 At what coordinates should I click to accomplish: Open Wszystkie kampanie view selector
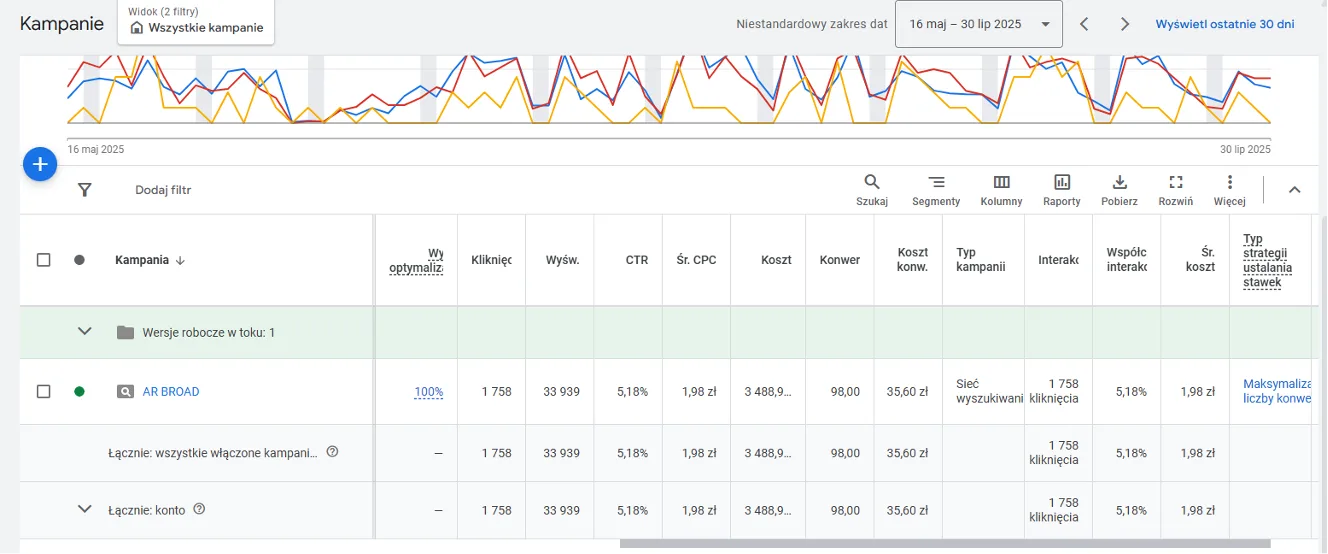pyautogui.click(x=196, y=22)
